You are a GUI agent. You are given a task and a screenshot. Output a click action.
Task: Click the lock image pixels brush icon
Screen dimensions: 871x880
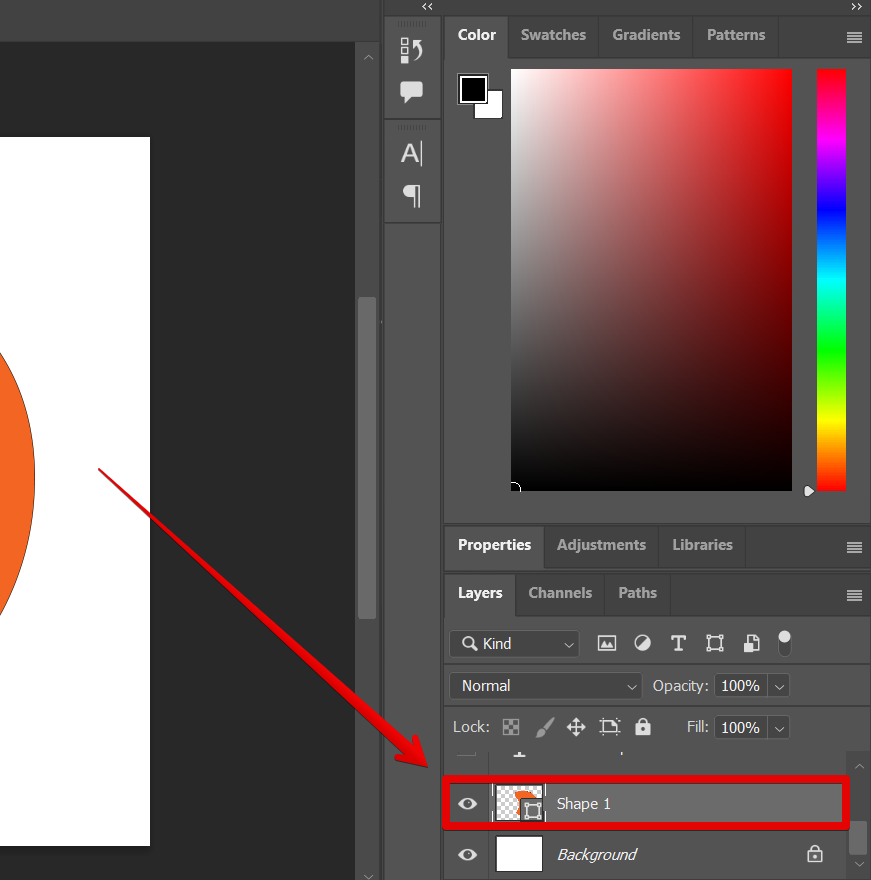coord(545,727)
